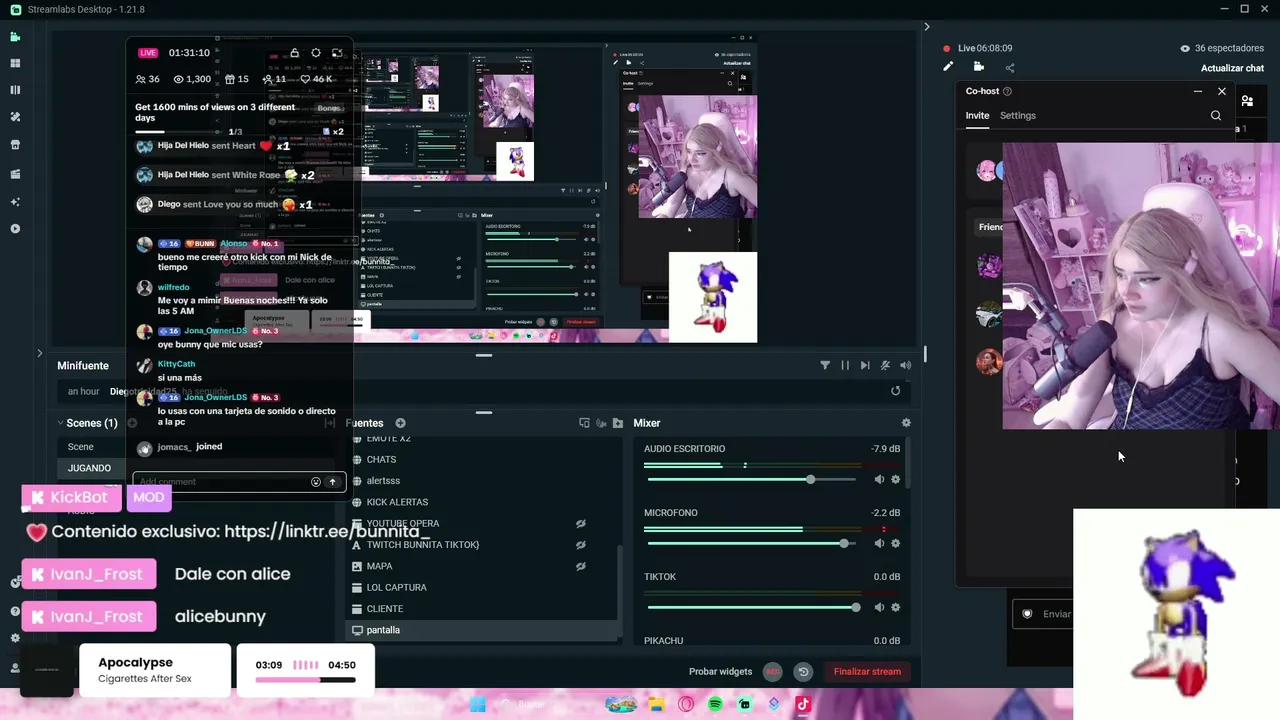Click Finalizar stream button
1280x720 pixels.
coord(867,672)
